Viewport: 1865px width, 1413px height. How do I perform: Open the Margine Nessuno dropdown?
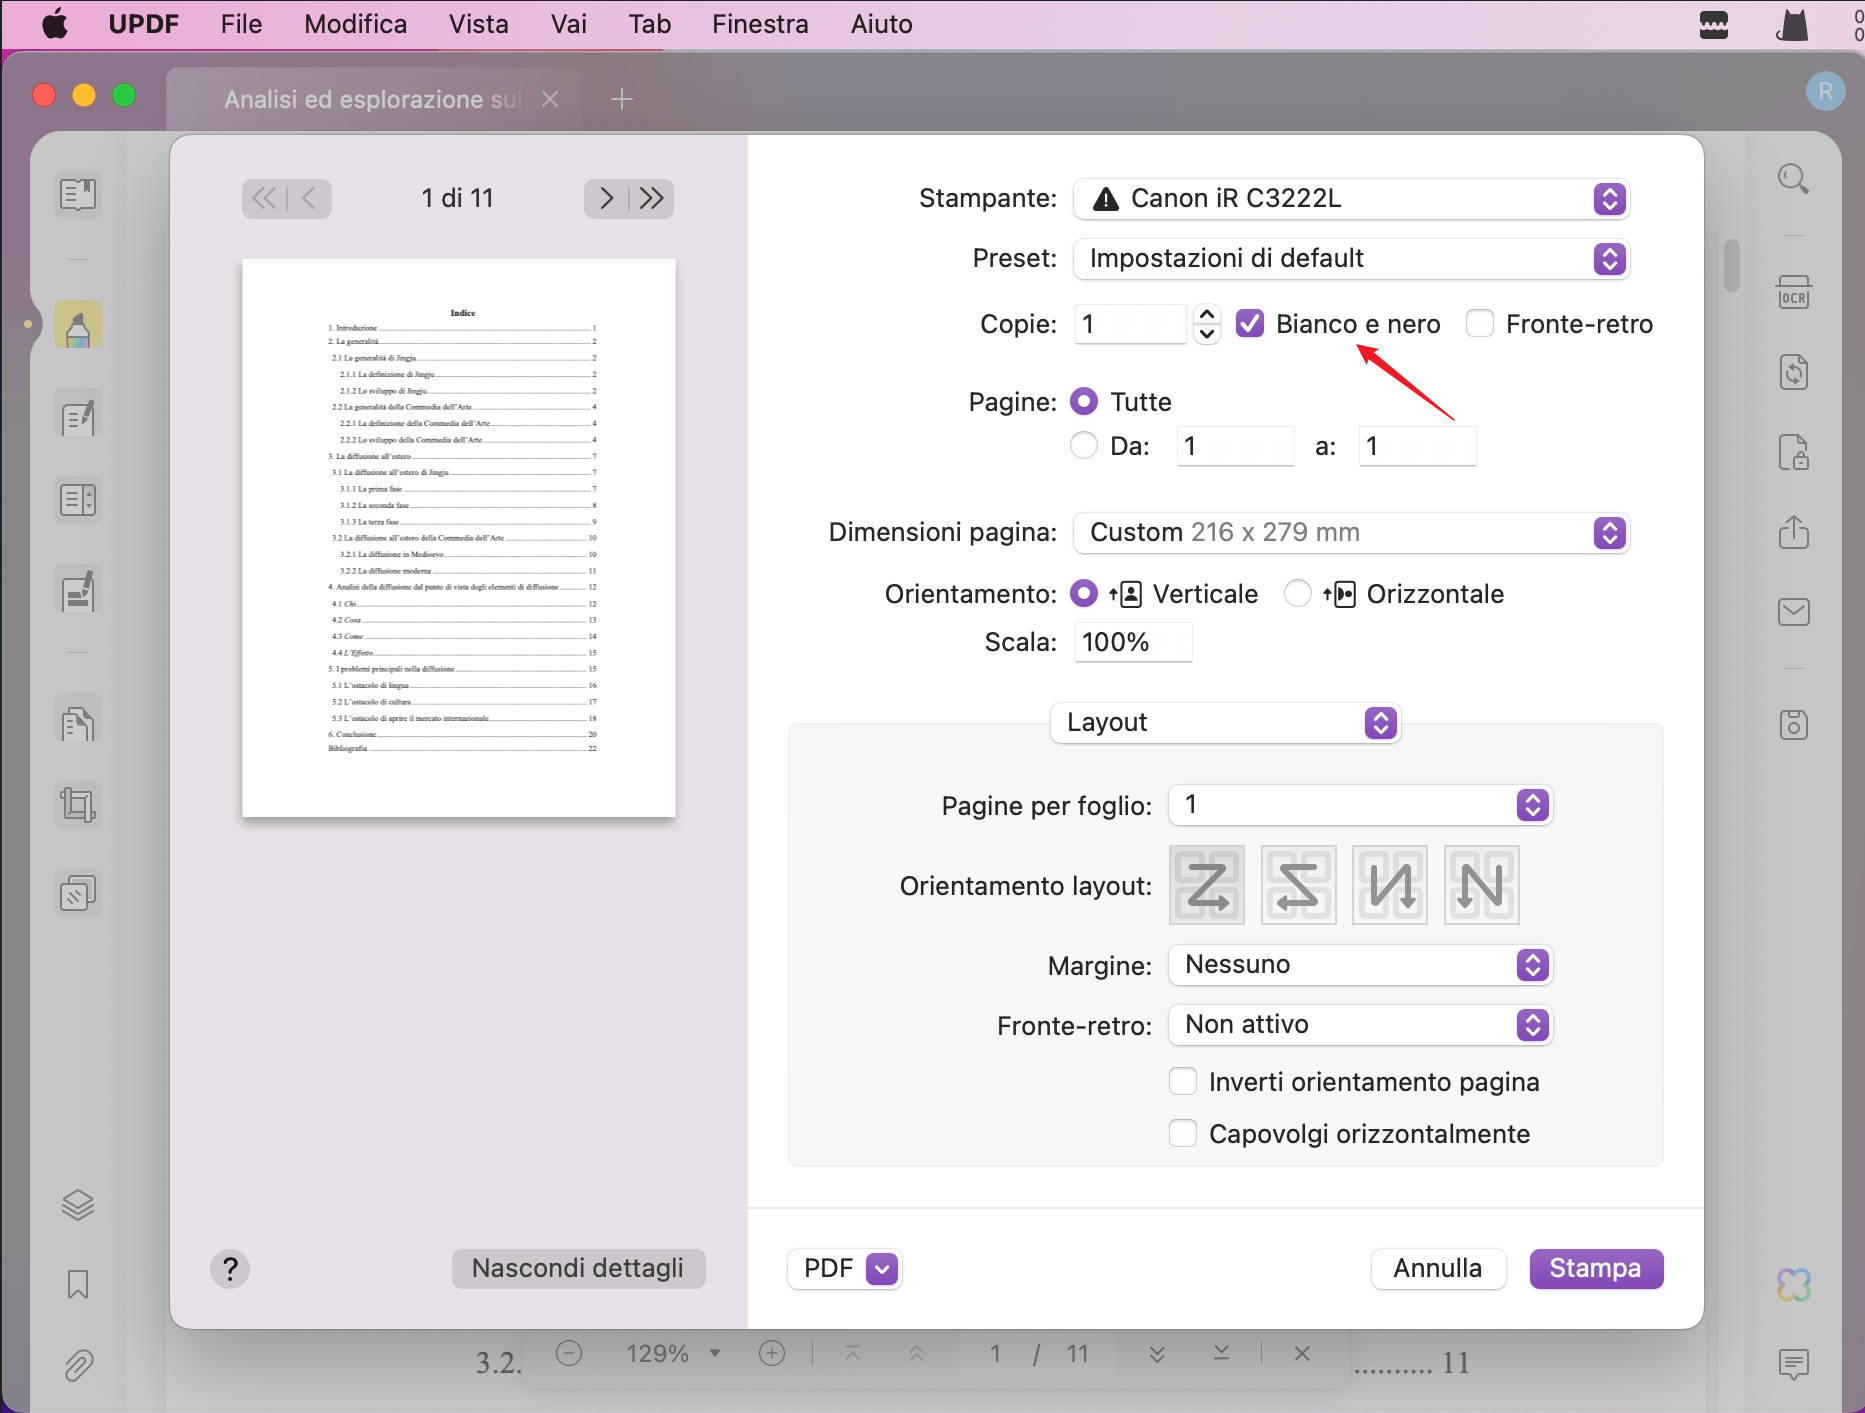click(1360, 965)
